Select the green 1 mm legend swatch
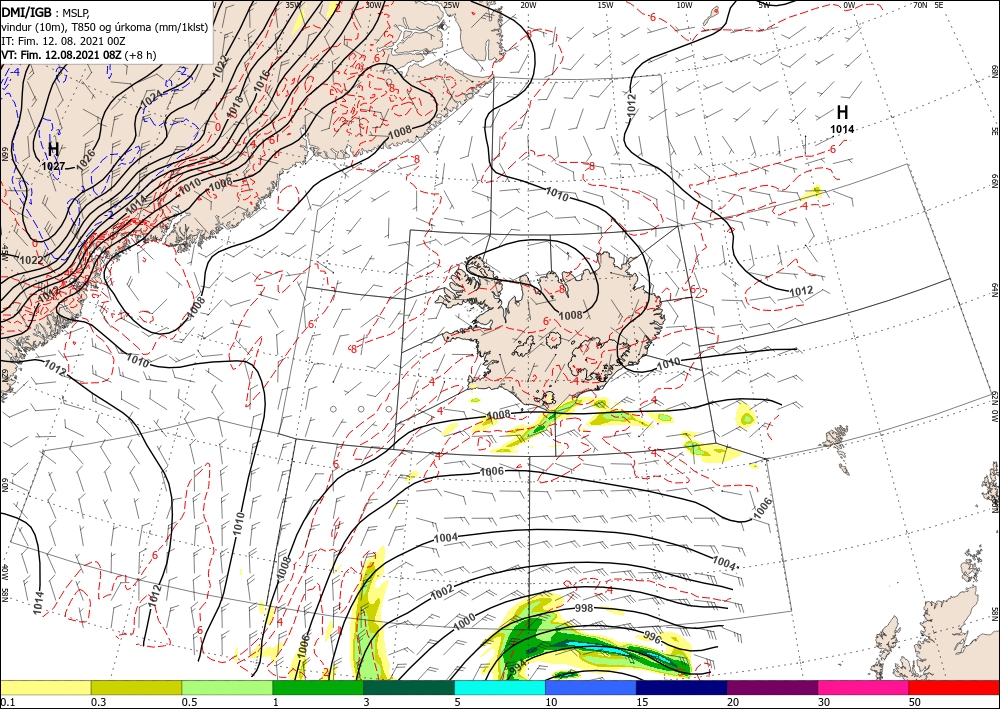 point(318,687)
